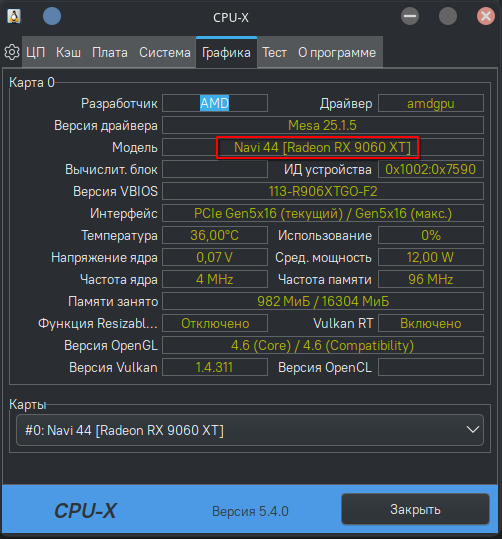The width and height of the screenshot is (502, 539).
Task: Maximize the CPU-X window
Action: pyautogui.click(x=448, y=16)
